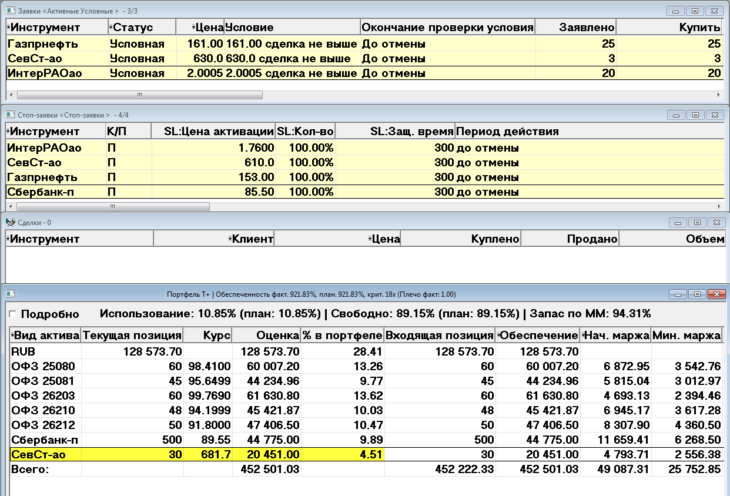Click SL:Кол-во column header
730x496 pixels.
[305, 131]
